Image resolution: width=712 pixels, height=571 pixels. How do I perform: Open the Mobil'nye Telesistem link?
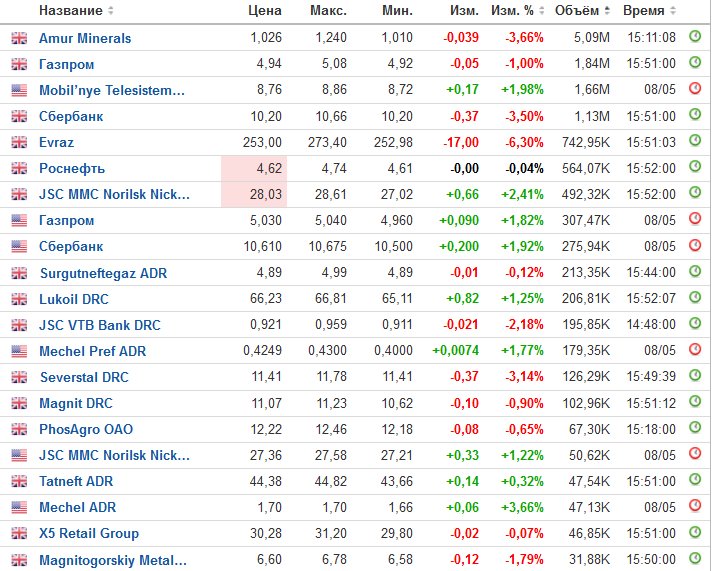(x=112, y=90)
